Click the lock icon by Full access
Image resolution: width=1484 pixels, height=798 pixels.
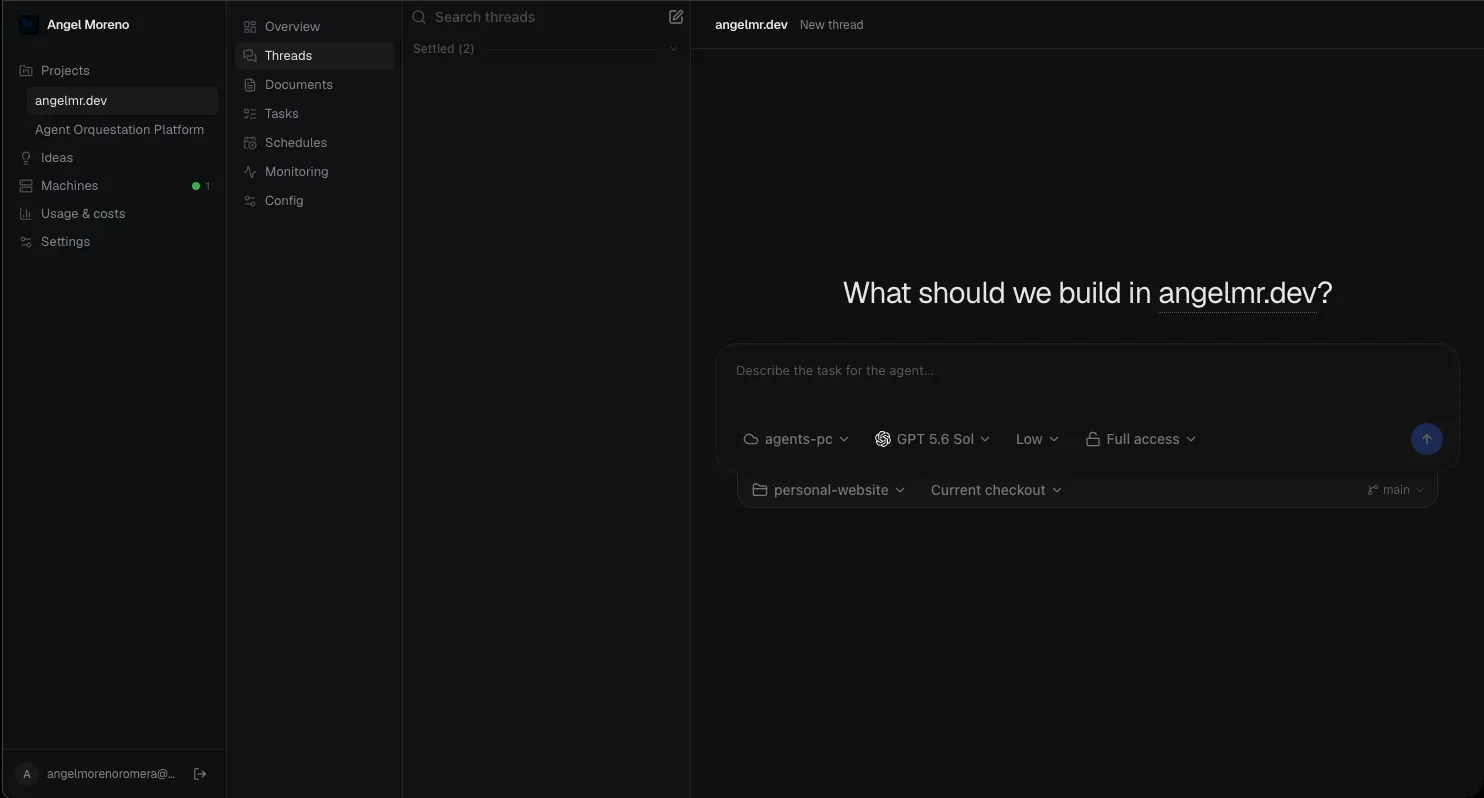click(x=1093, y=439)
